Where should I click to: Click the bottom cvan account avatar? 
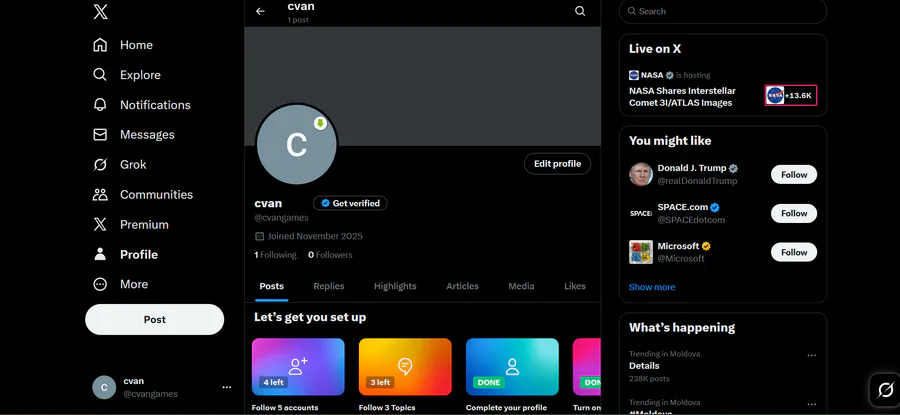click(104, 387)
